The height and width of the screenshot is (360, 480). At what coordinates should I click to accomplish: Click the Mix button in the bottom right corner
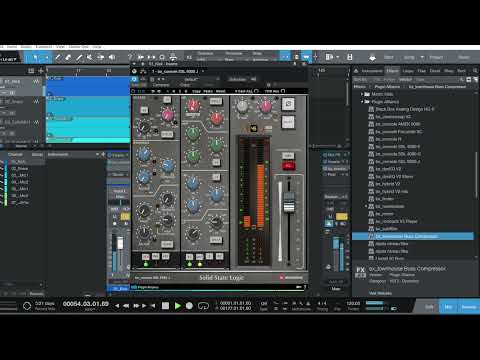448,307
